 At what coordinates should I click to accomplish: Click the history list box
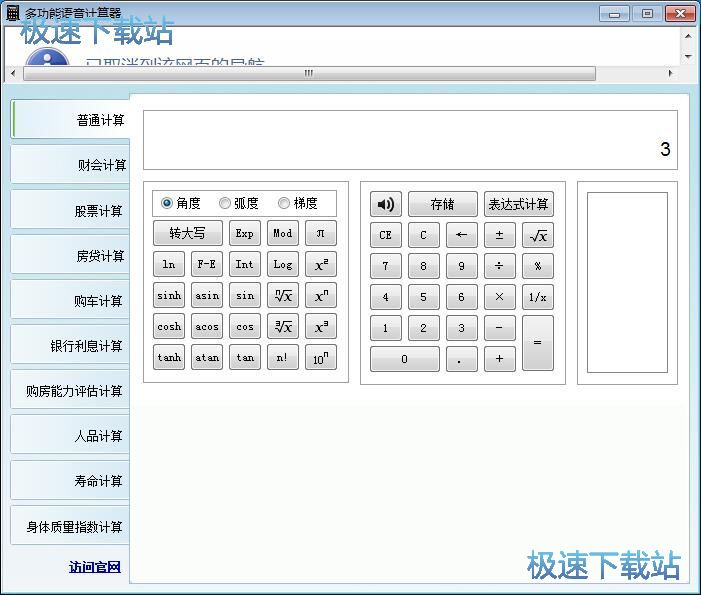[x=627, y=283]
